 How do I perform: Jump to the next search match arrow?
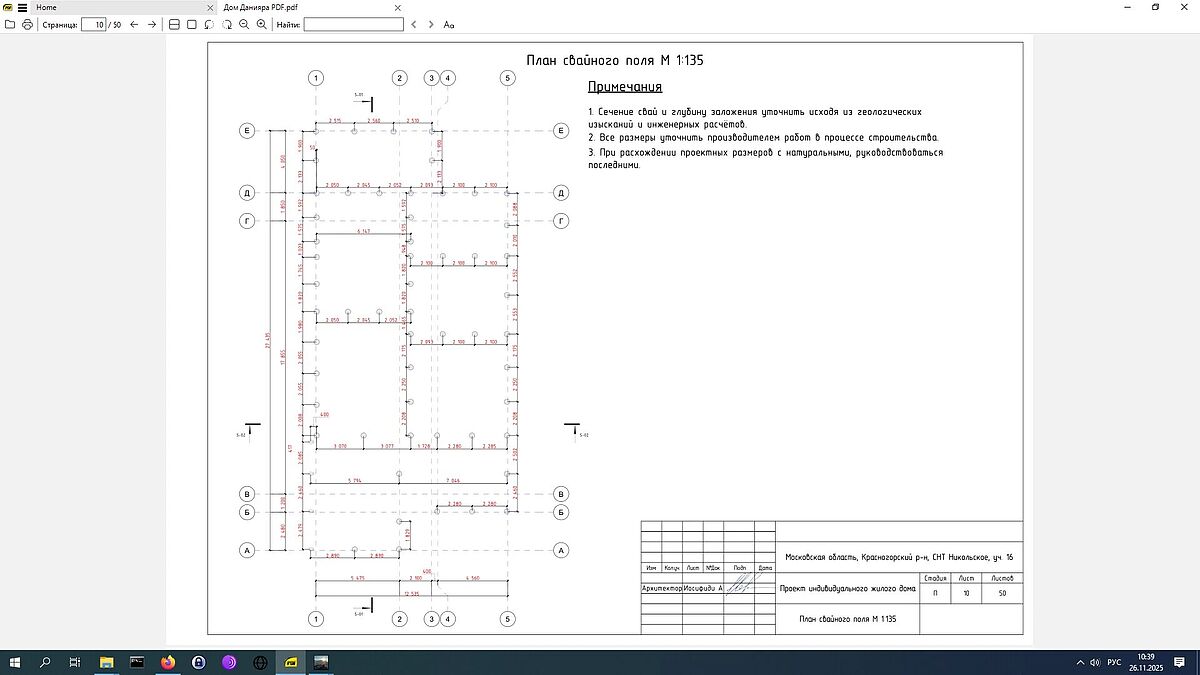[x=430, y=24]
